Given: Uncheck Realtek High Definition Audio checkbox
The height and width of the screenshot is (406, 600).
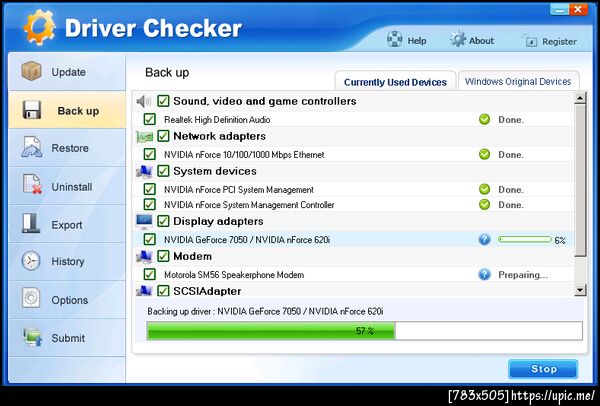Looking at the screenshot, I should pyautogui.click(x=149, y=119).
